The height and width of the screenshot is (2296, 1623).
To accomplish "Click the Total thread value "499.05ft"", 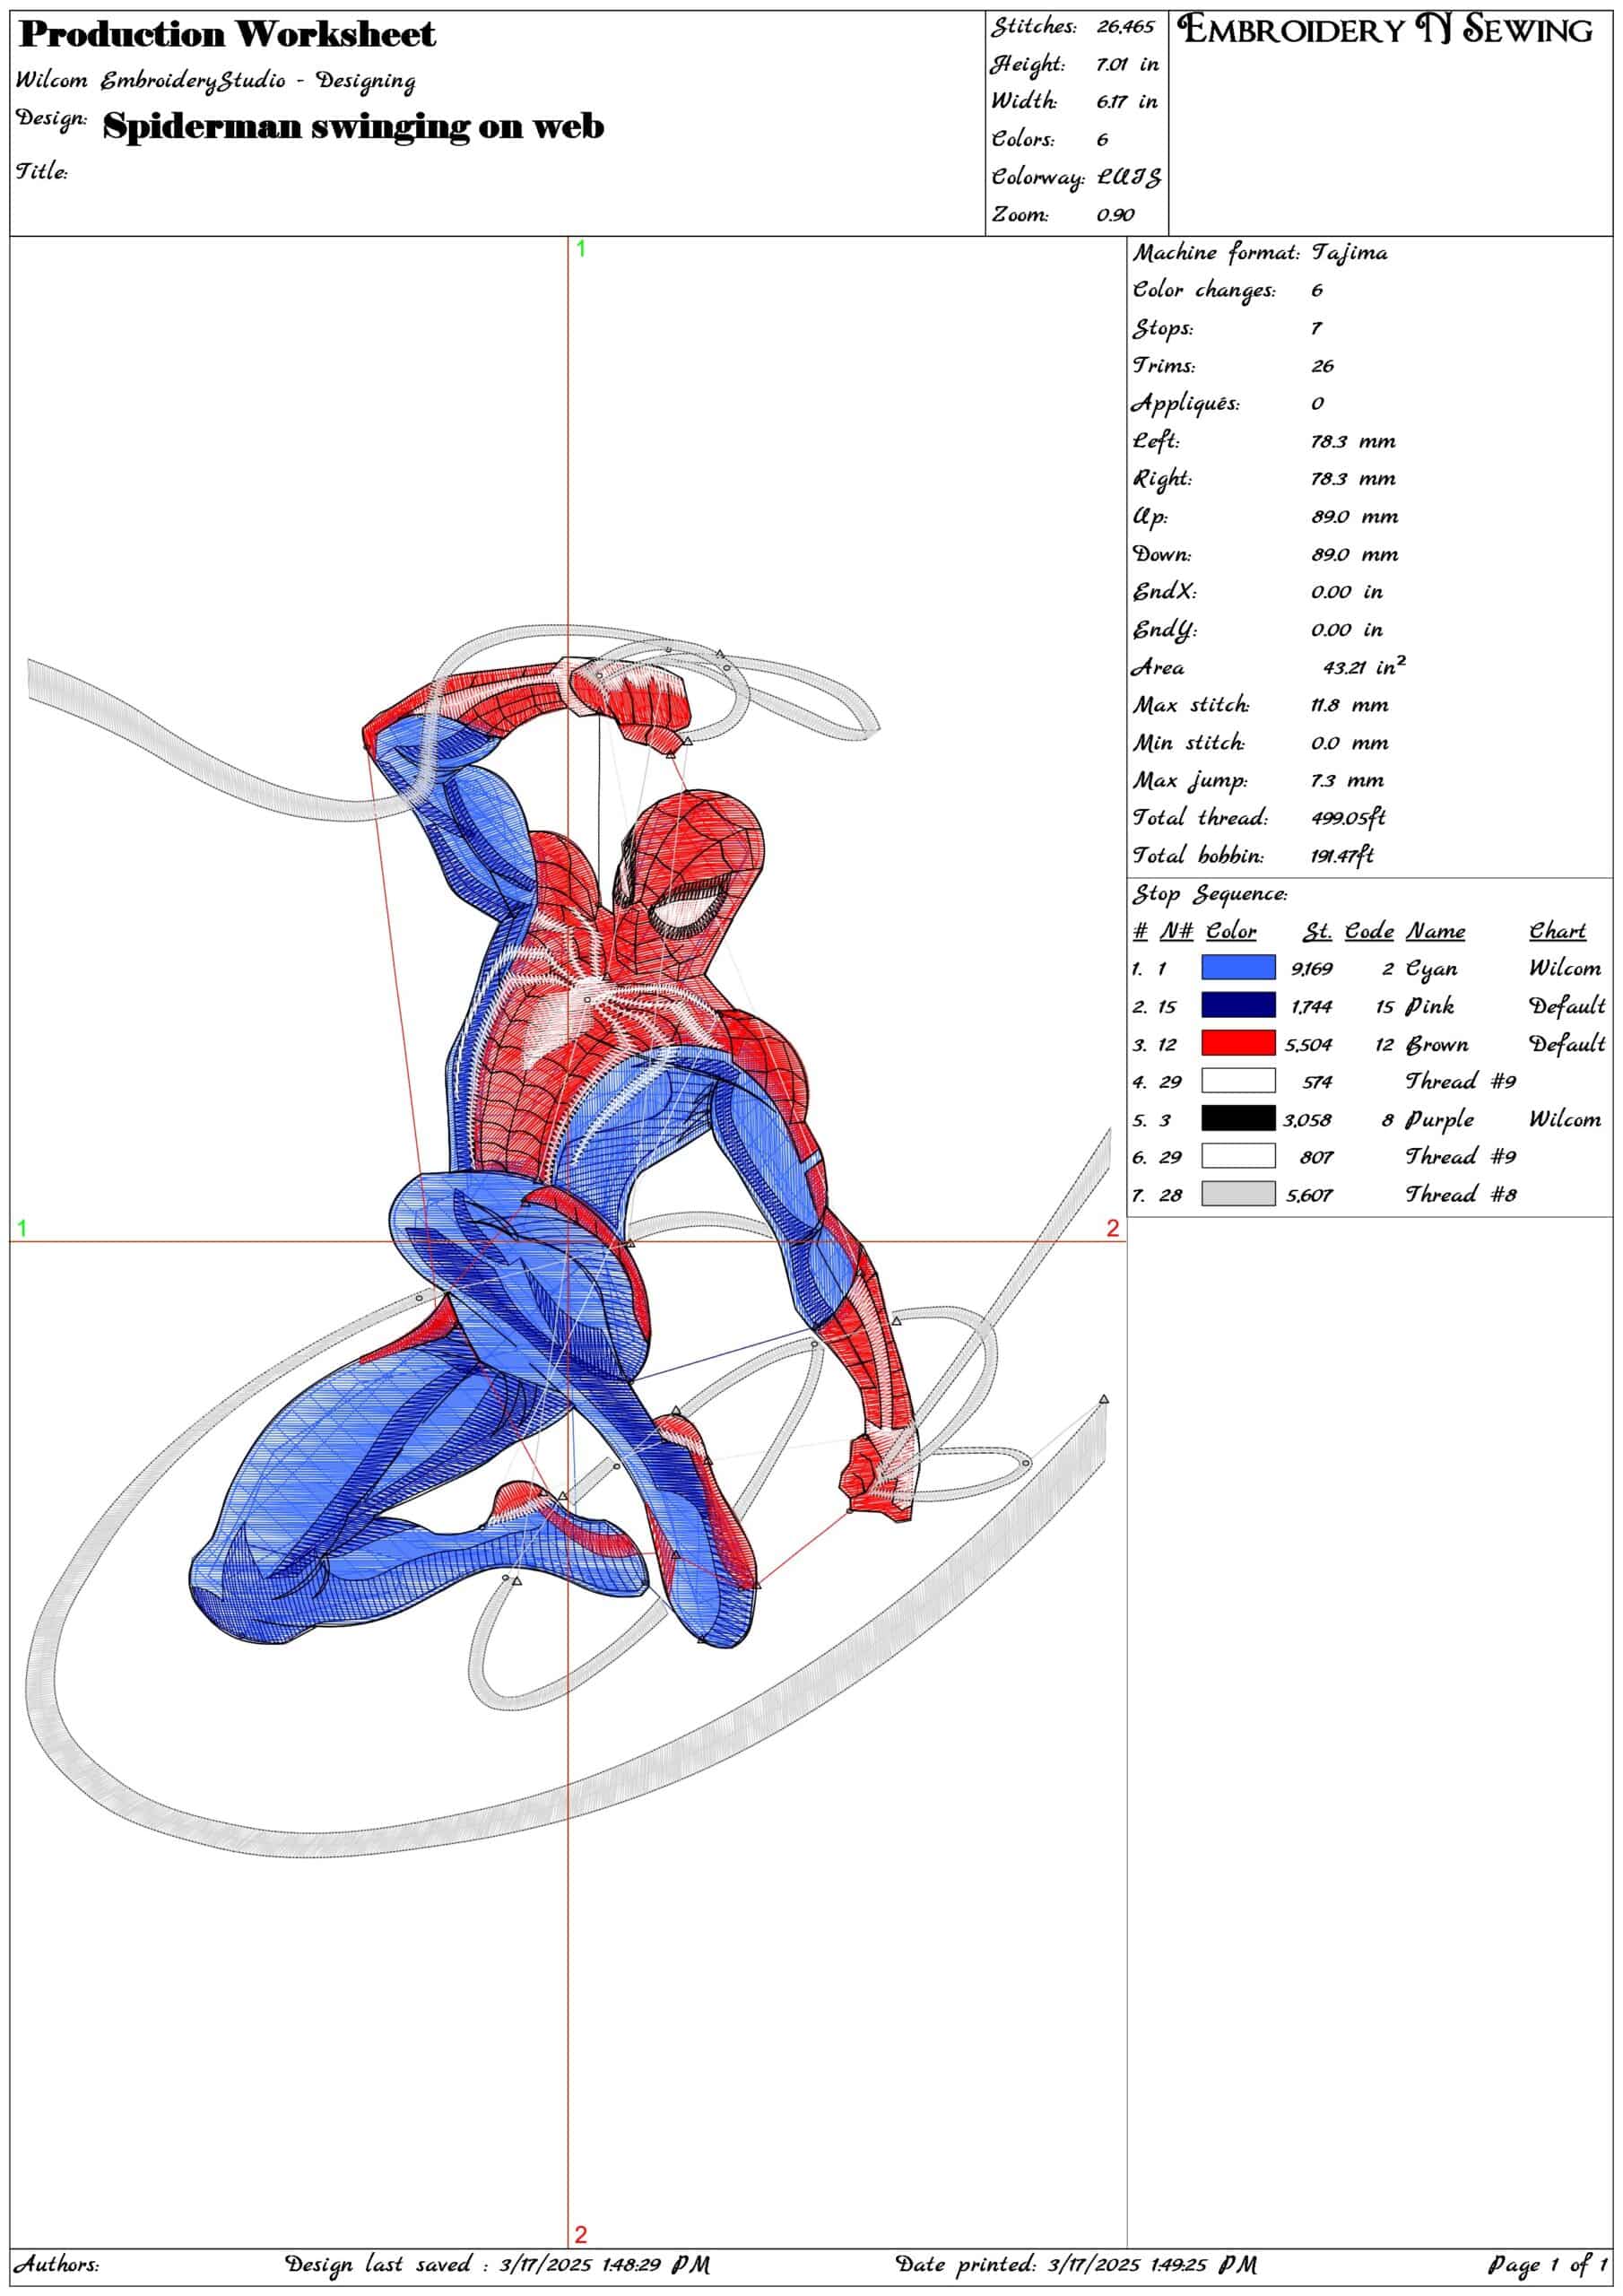I will tap(1348, 818).
